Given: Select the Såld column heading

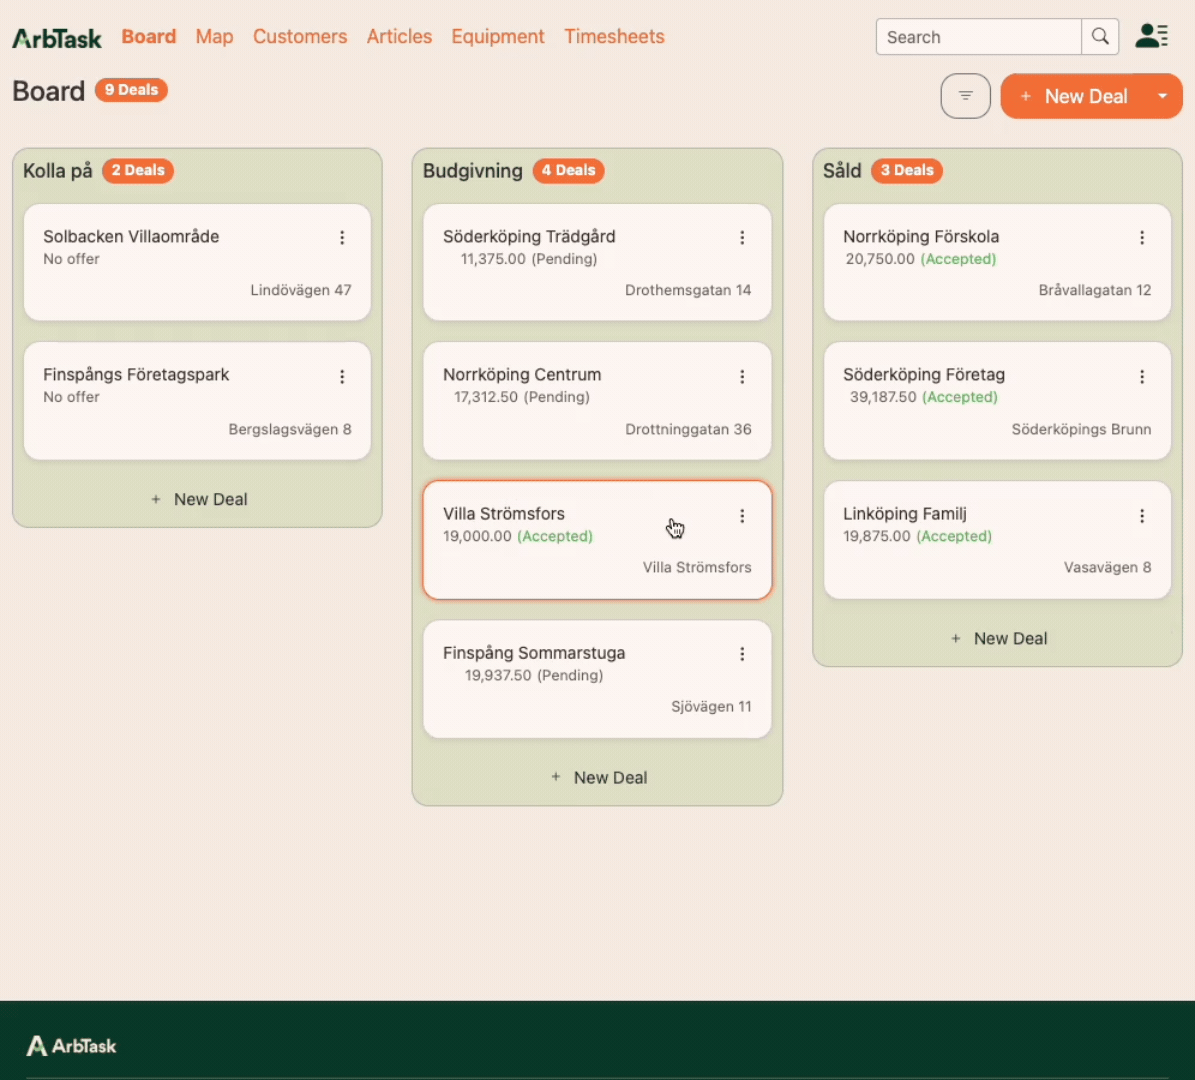Looking at the screenshot, I should pyautogui.click(x=842, y=171).
